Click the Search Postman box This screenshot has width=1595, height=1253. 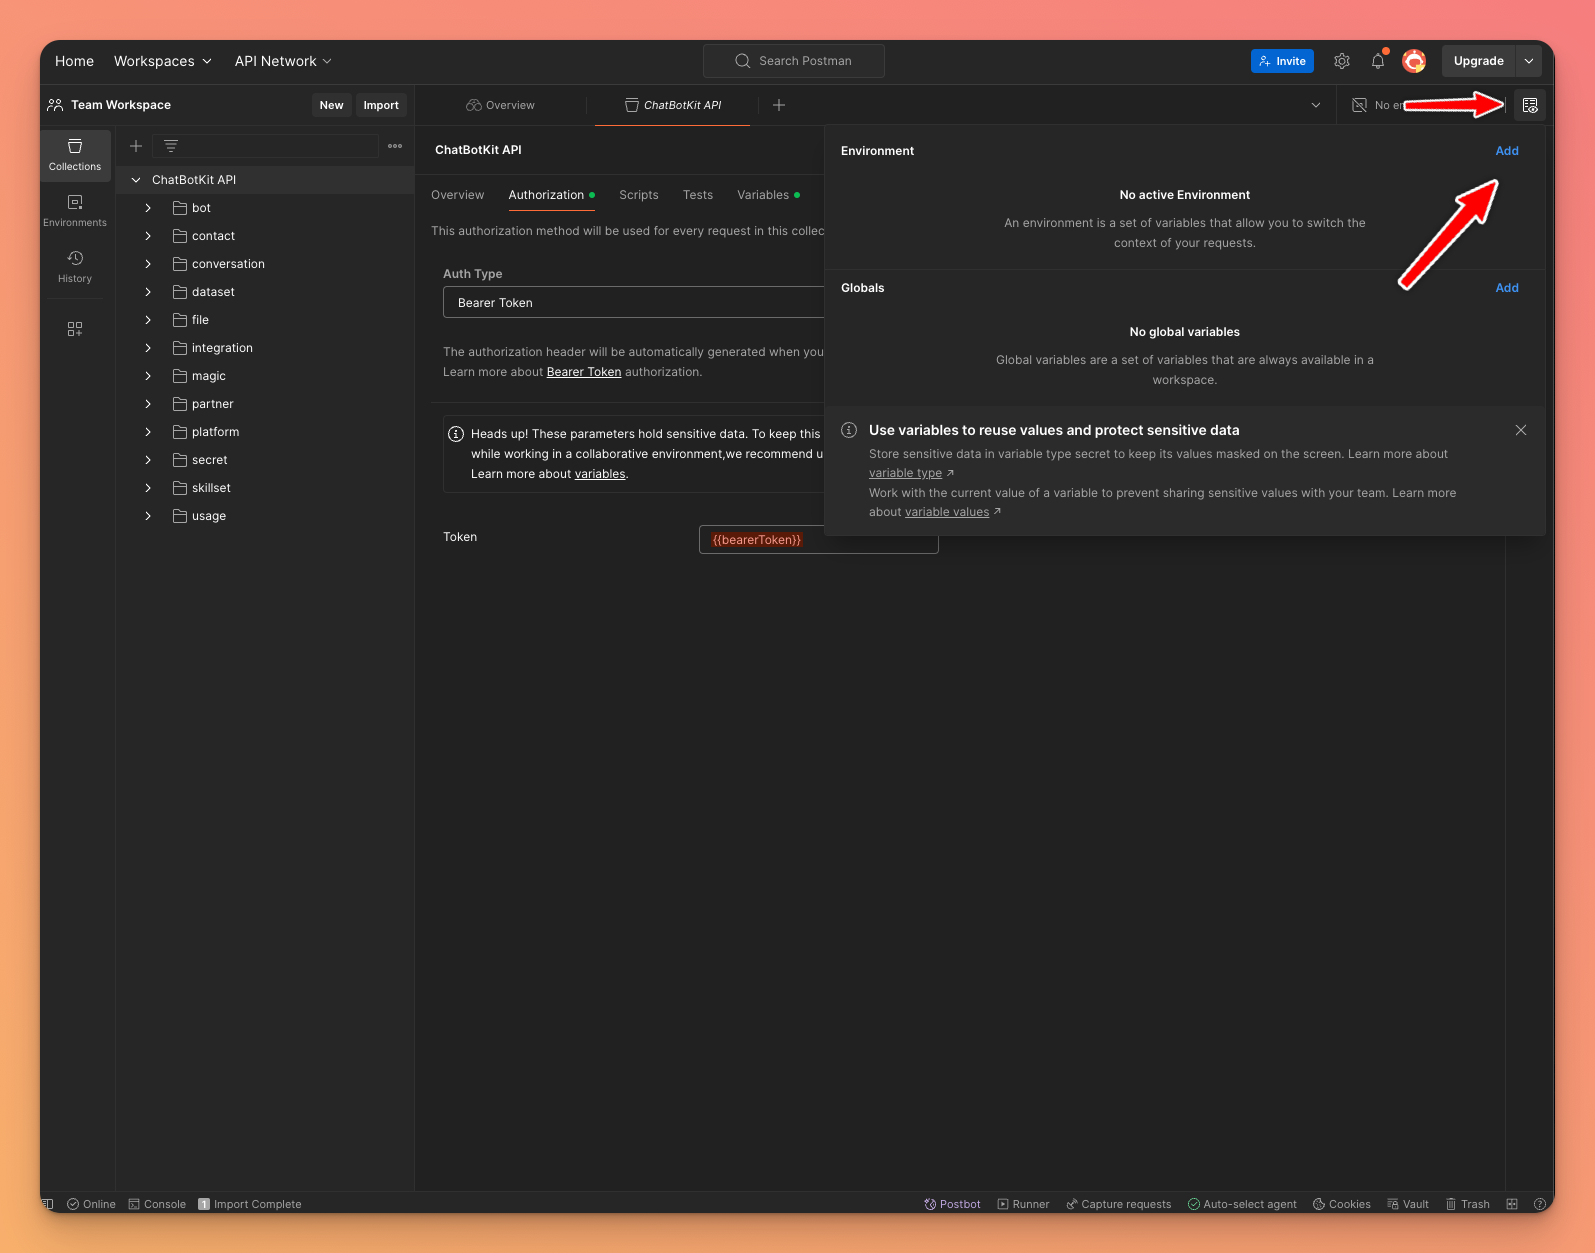point(794,61)
